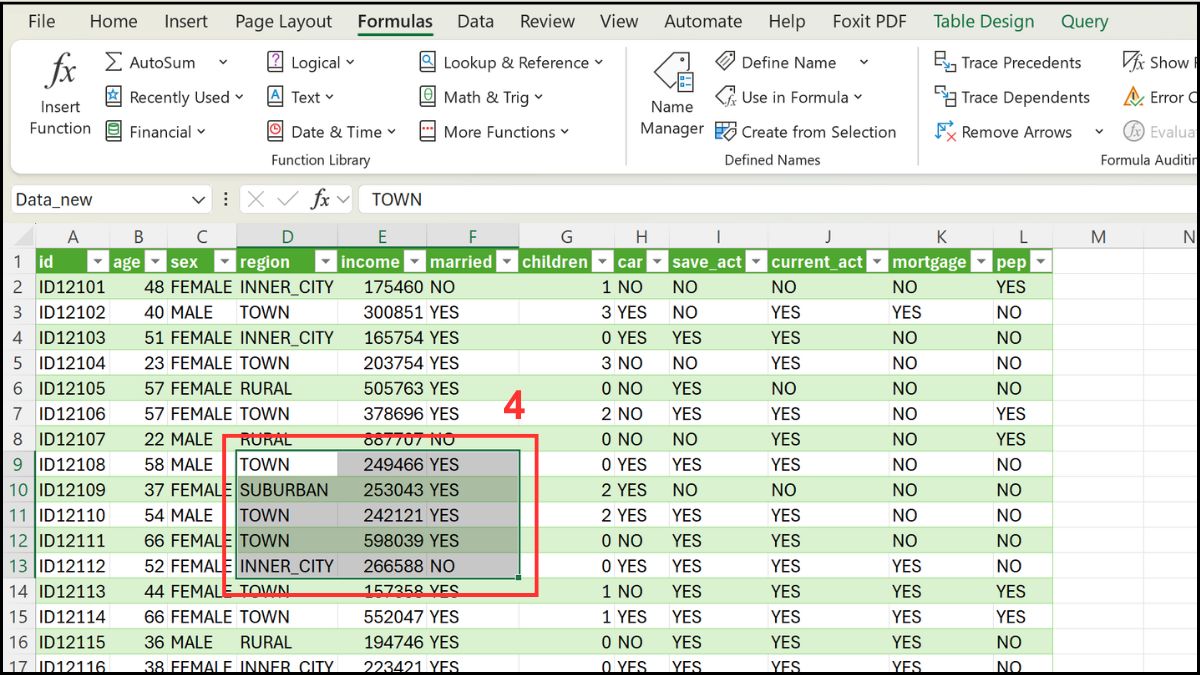The height and width of the screenshot is (675, 1200).
Task: Open the filter dropdown on the region column
Action: pos(325,261)
